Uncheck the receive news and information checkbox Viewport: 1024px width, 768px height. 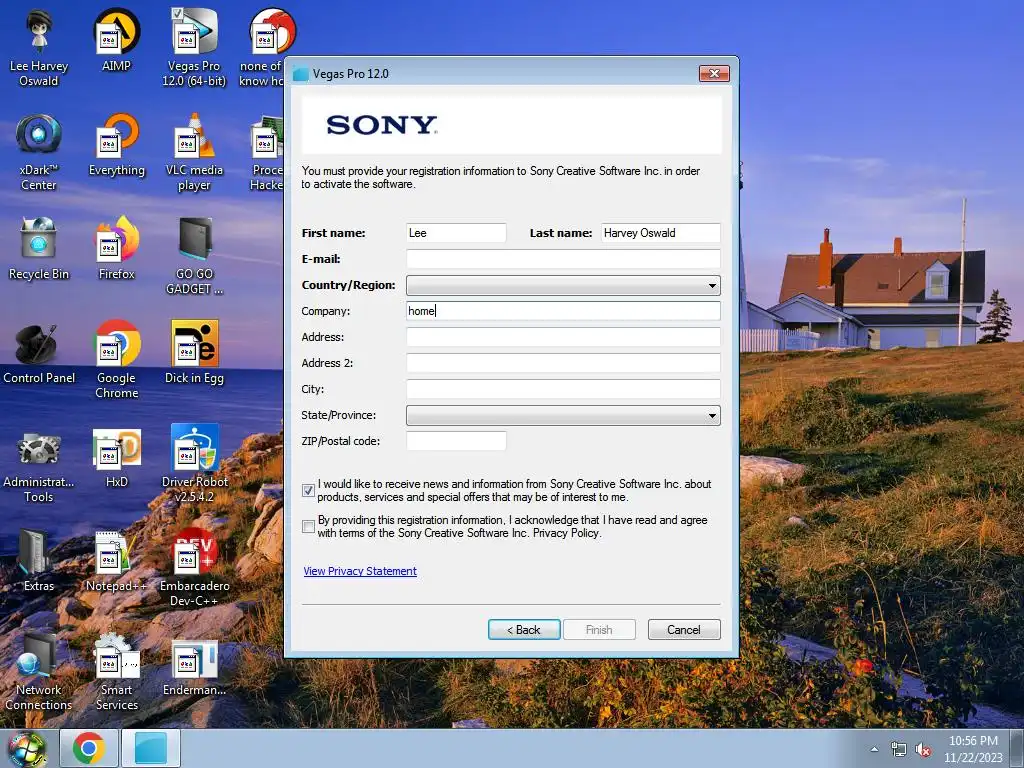(x=308, y=490)
